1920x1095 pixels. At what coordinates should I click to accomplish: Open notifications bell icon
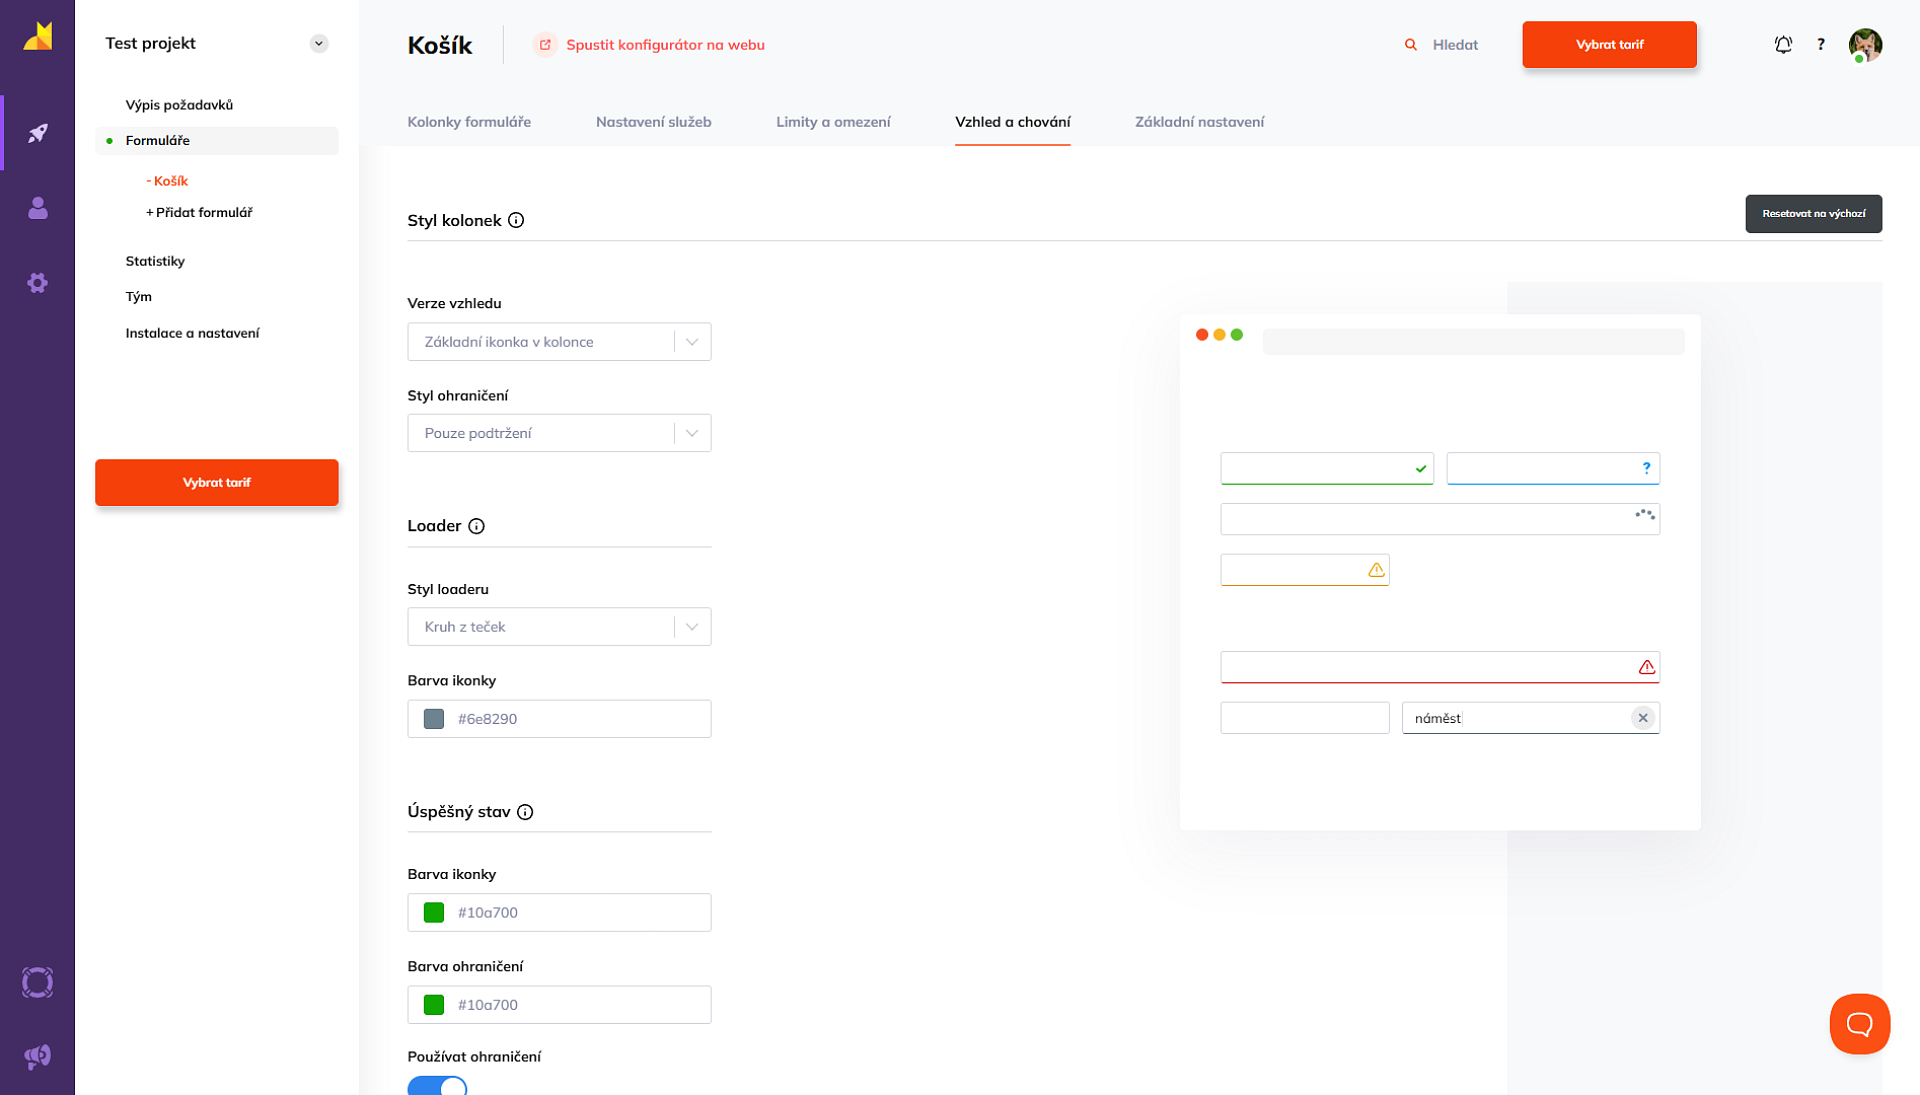tap(1783, 44)
